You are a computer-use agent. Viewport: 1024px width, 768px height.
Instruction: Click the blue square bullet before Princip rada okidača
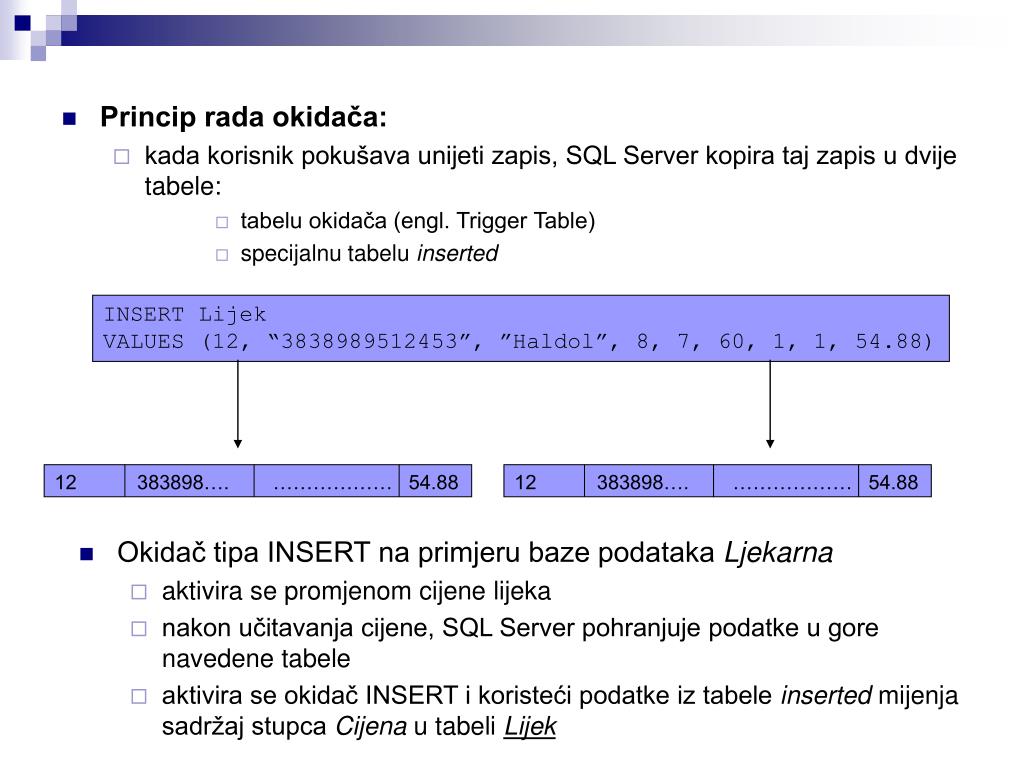pyautogui.click(x=69, y=119)
